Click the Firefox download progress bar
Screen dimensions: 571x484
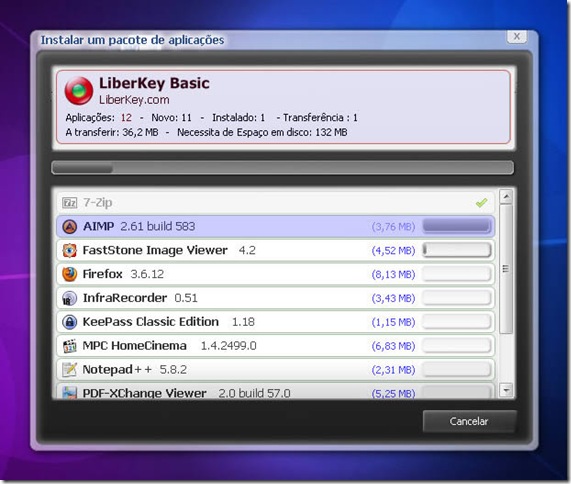tap(457, 274)
